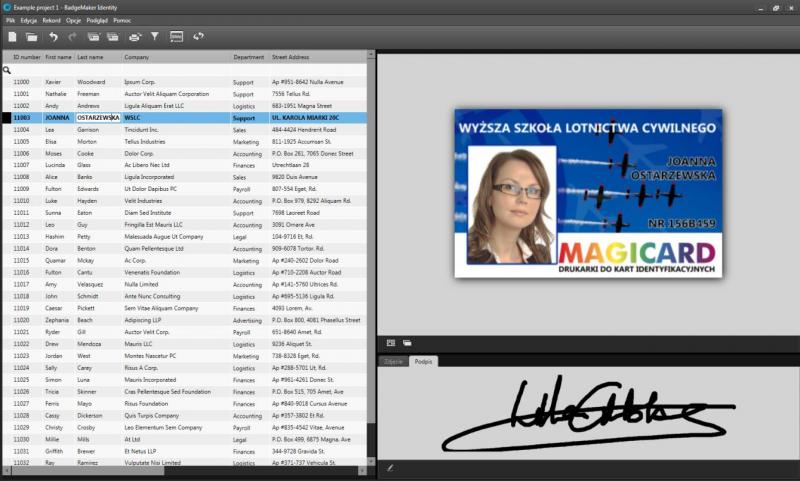Open the Pomoc menu

pos(122,20)
